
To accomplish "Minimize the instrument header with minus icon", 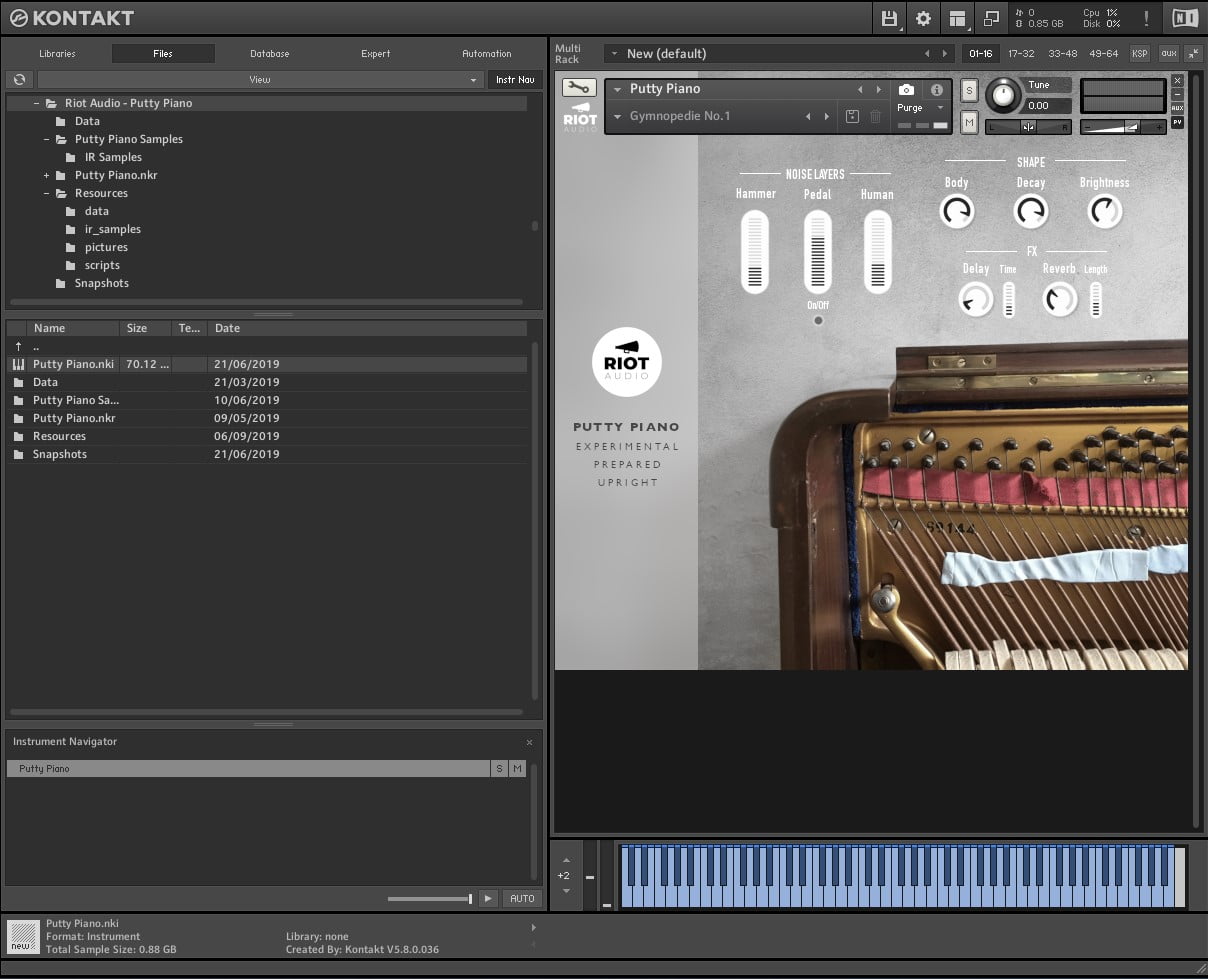I will coord(1177,94).
